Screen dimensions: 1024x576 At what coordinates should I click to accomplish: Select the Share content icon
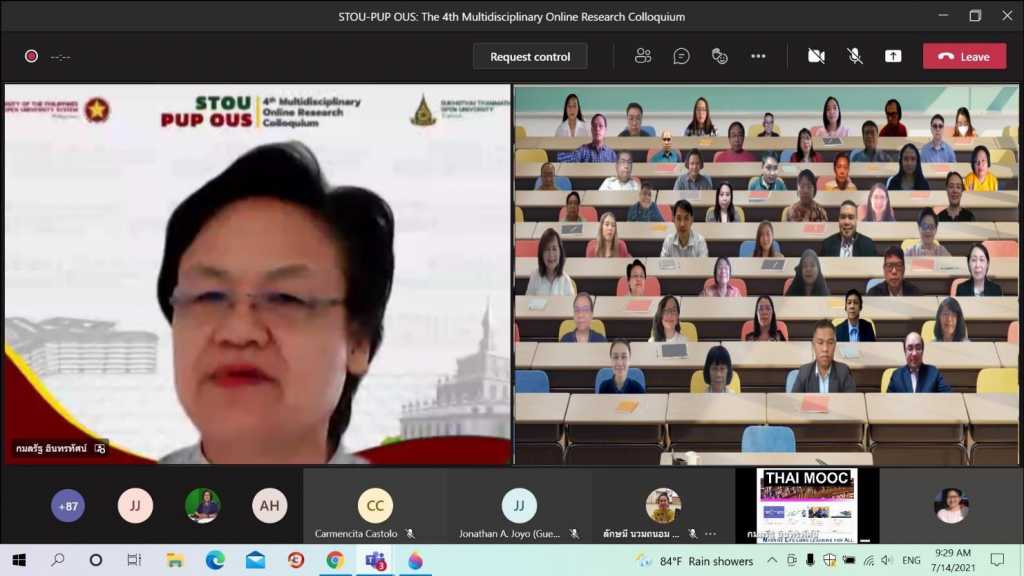pos(893,56)
